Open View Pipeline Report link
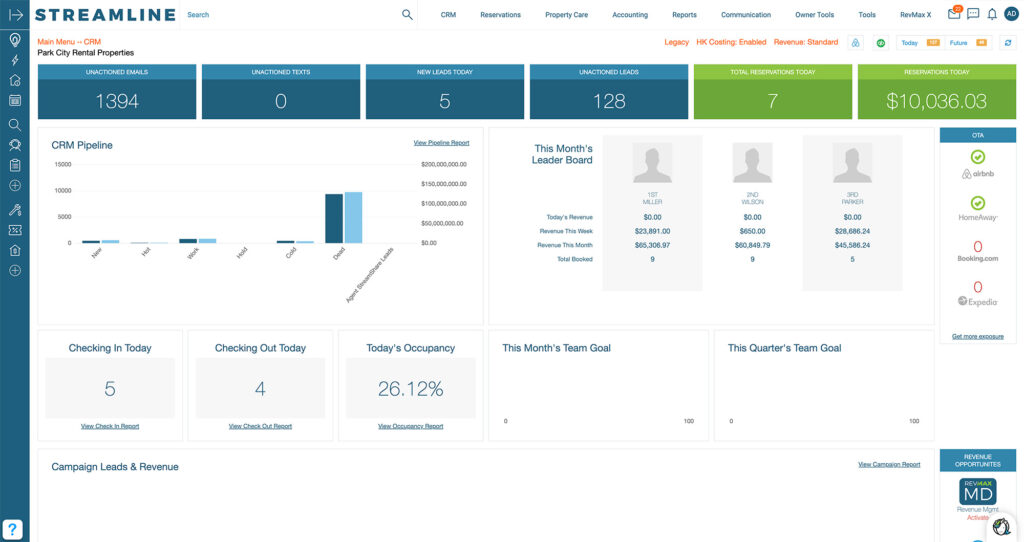Screen dimensions: 1024x542 point(441,142)
